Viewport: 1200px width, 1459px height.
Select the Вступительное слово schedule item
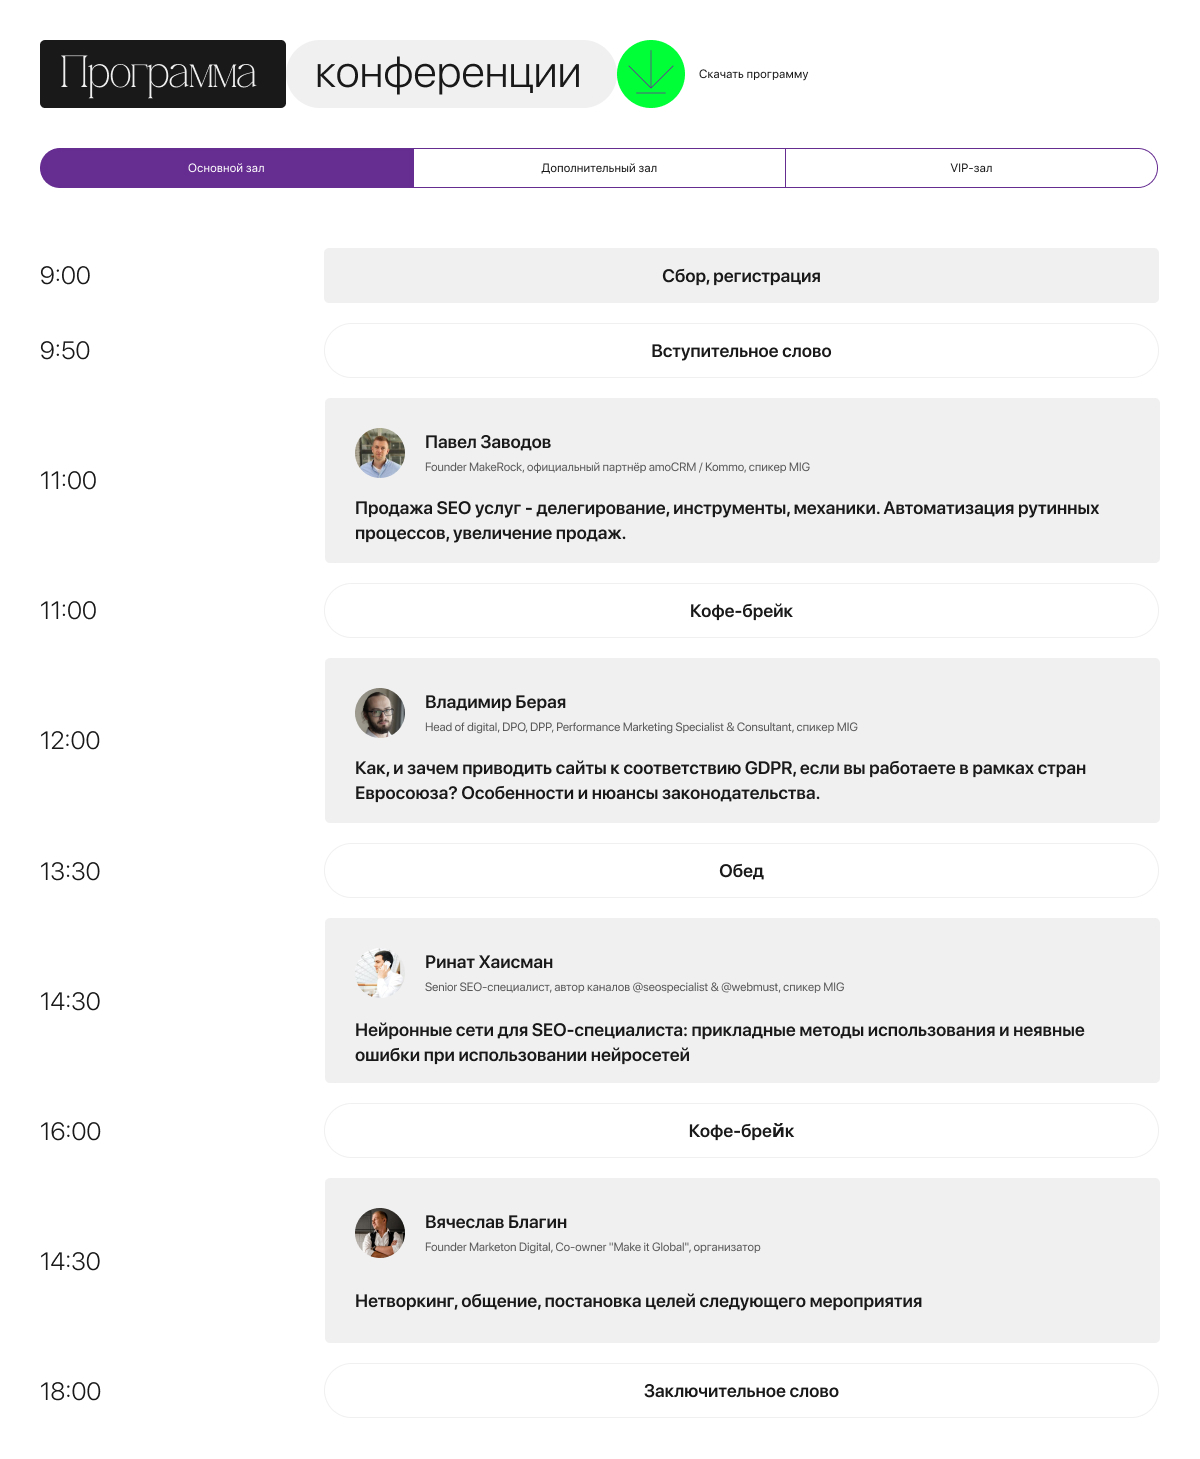pyautogui.click(x=741, y=351)
